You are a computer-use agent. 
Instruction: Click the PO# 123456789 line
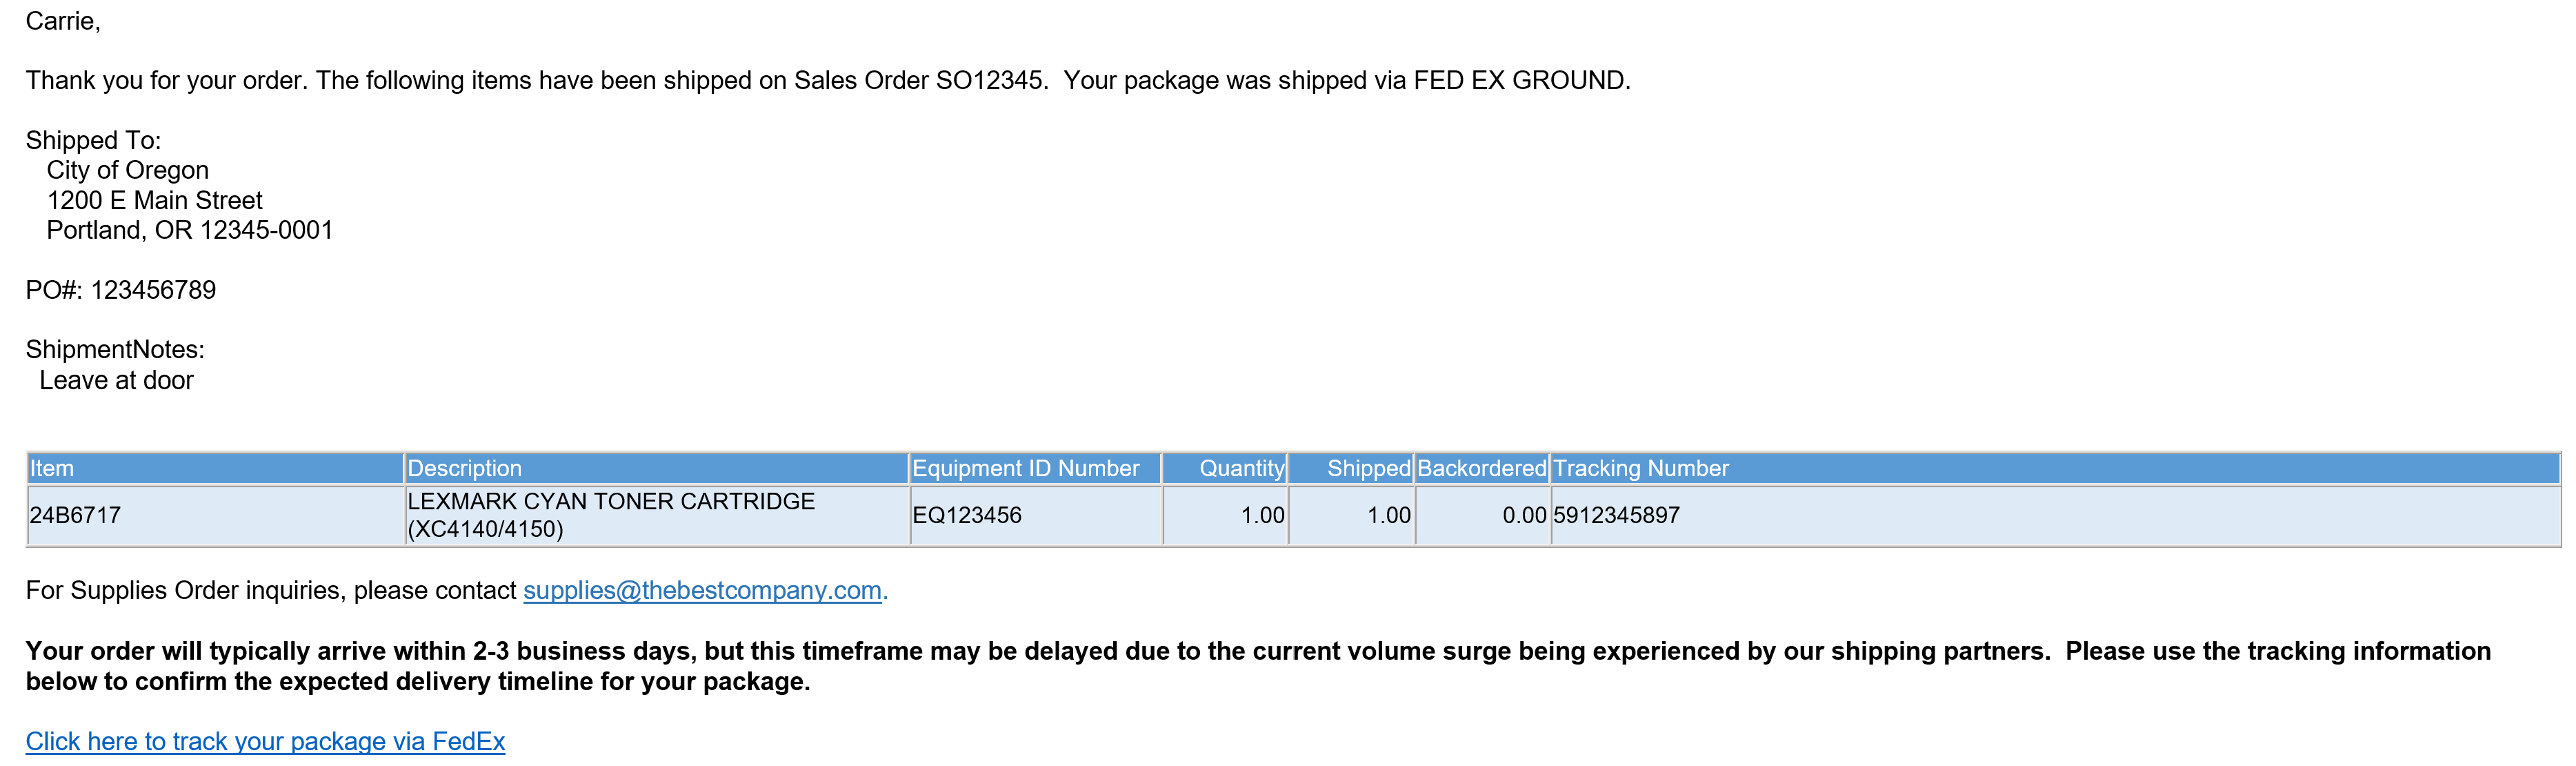(121, 290)
